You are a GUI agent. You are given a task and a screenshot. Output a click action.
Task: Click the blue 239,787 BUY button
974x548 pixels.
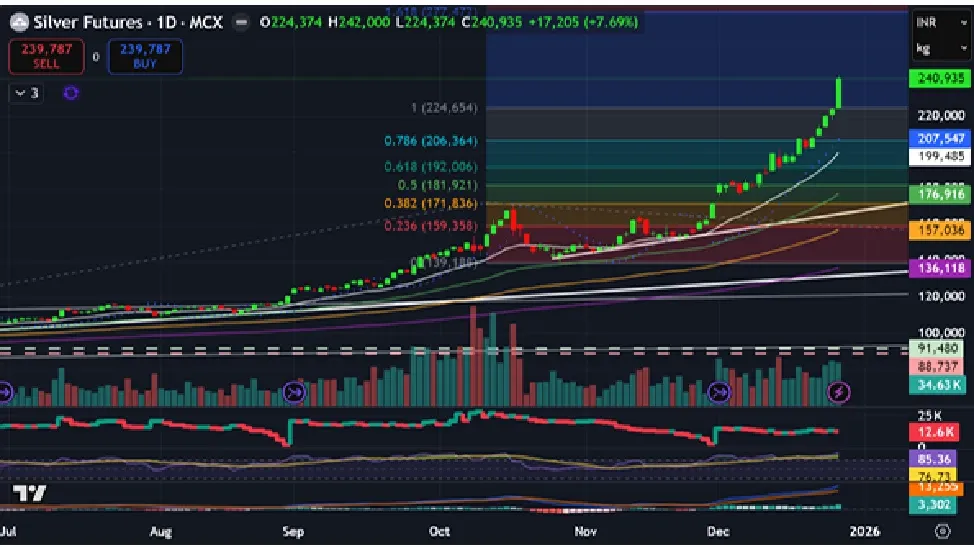click(x=145, y=57)
